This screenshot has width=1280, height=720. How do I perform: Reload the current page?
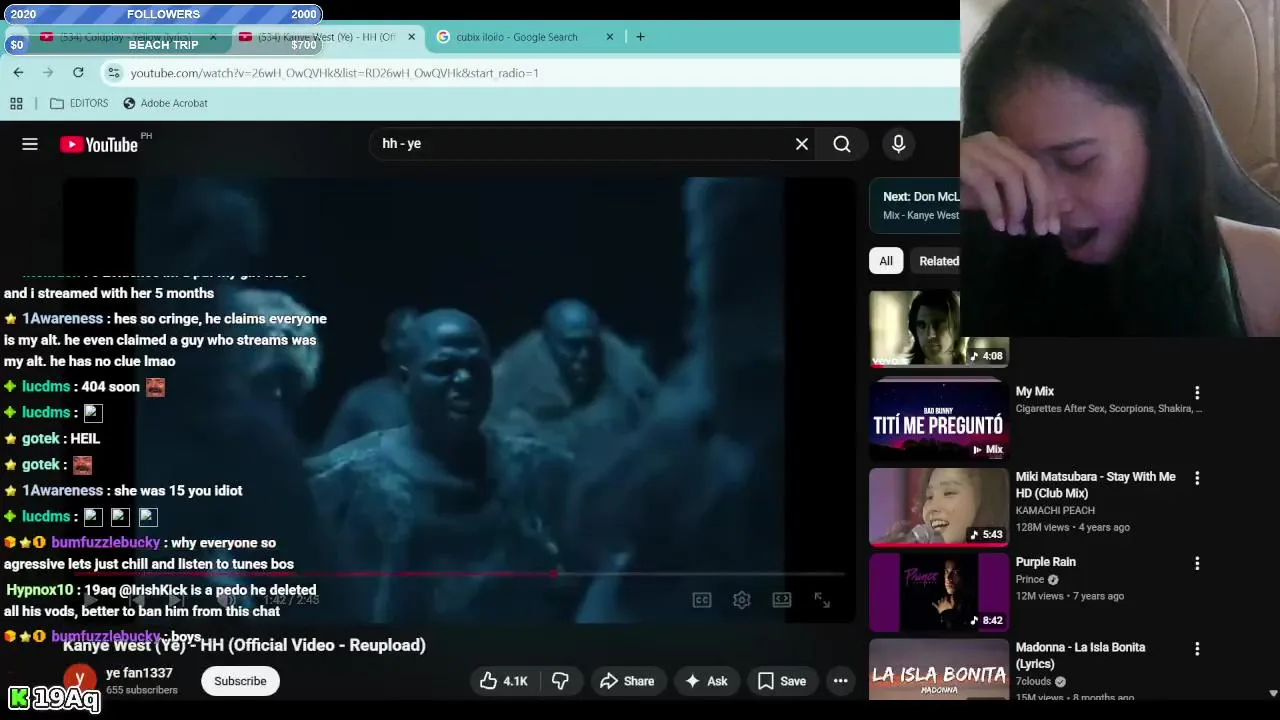(78, 72)
